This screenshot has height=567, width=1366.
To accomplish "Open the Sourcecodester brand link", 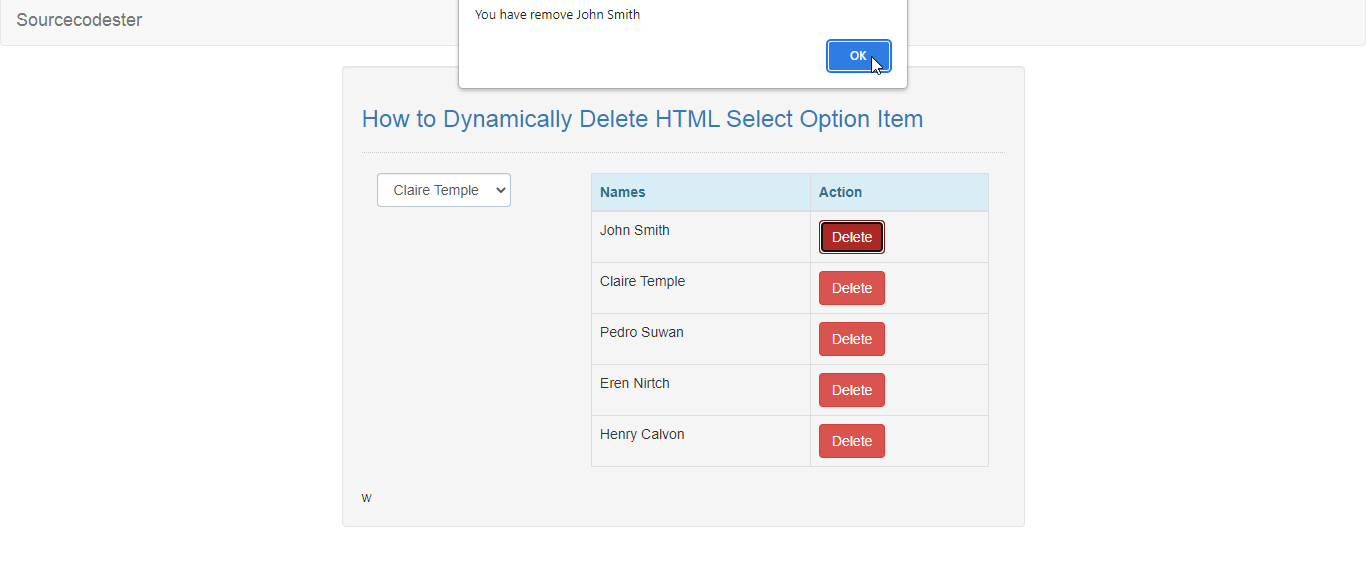I will coord(79,20).
